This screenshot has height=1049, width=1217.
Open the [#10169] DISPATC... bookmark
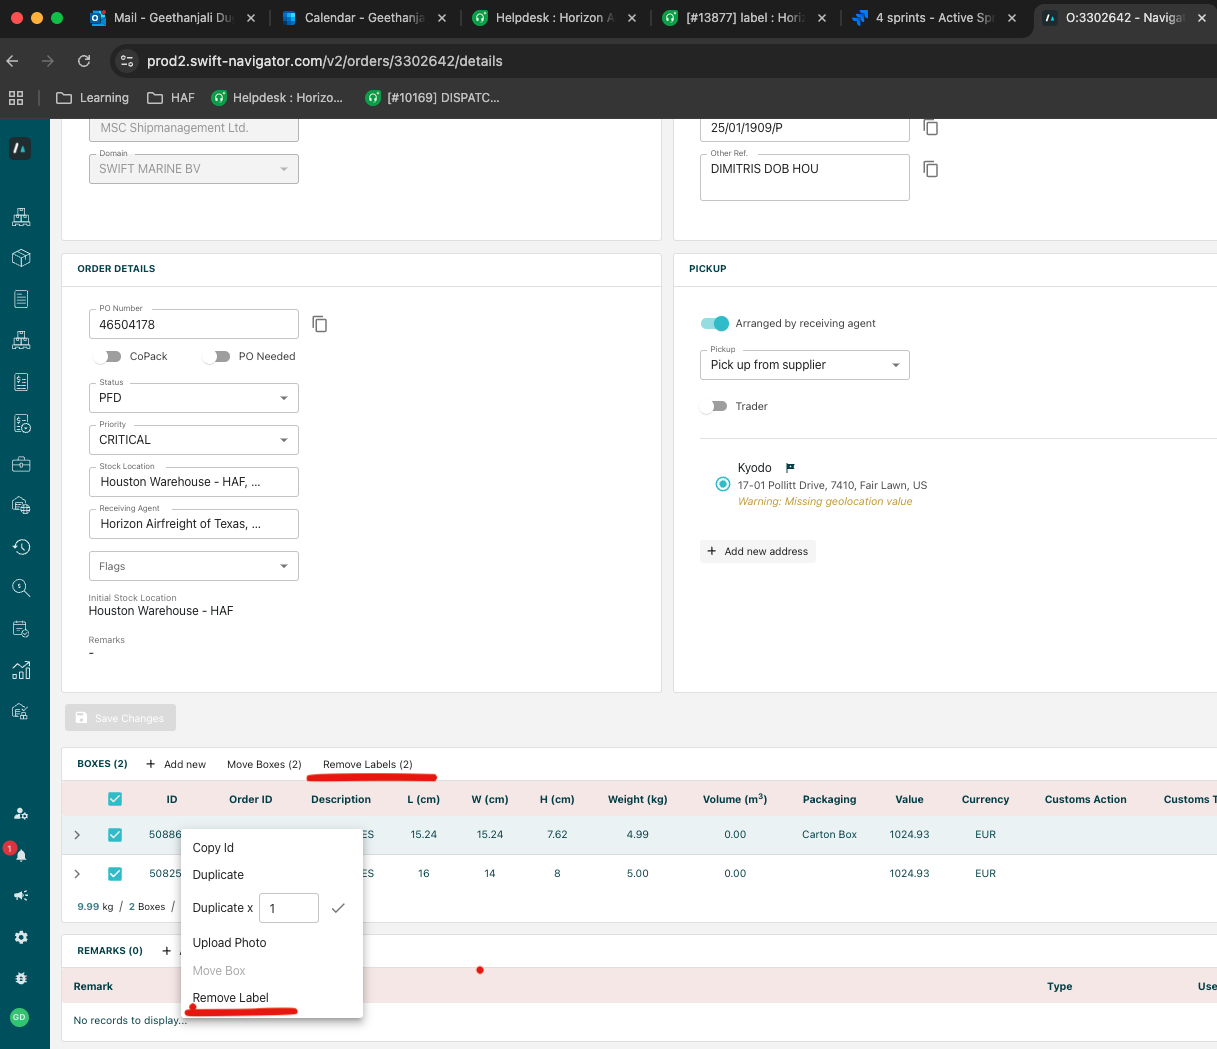[x=432, y=98]
